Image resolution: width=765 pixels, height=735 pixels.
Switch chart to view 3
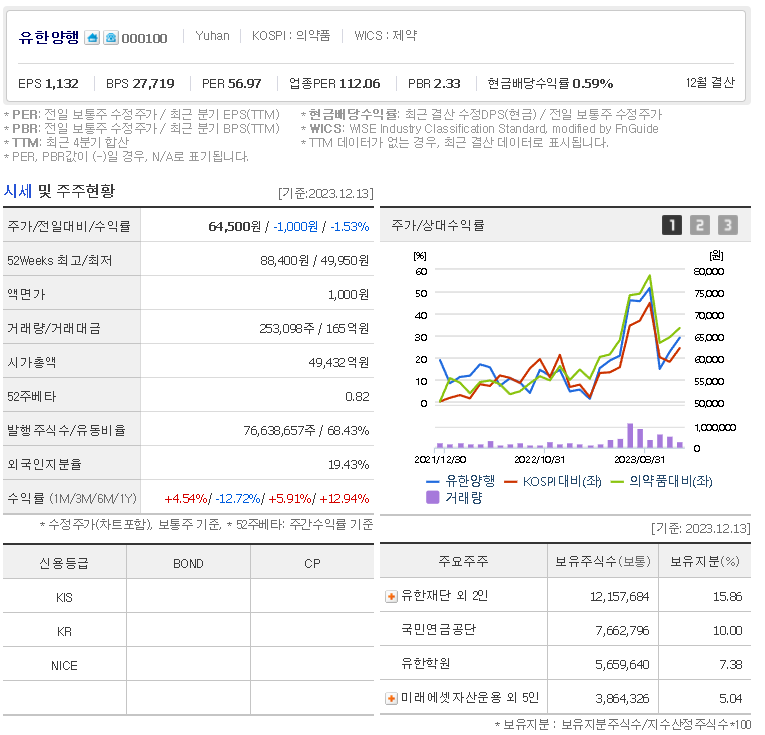click(x=727, y=225)
